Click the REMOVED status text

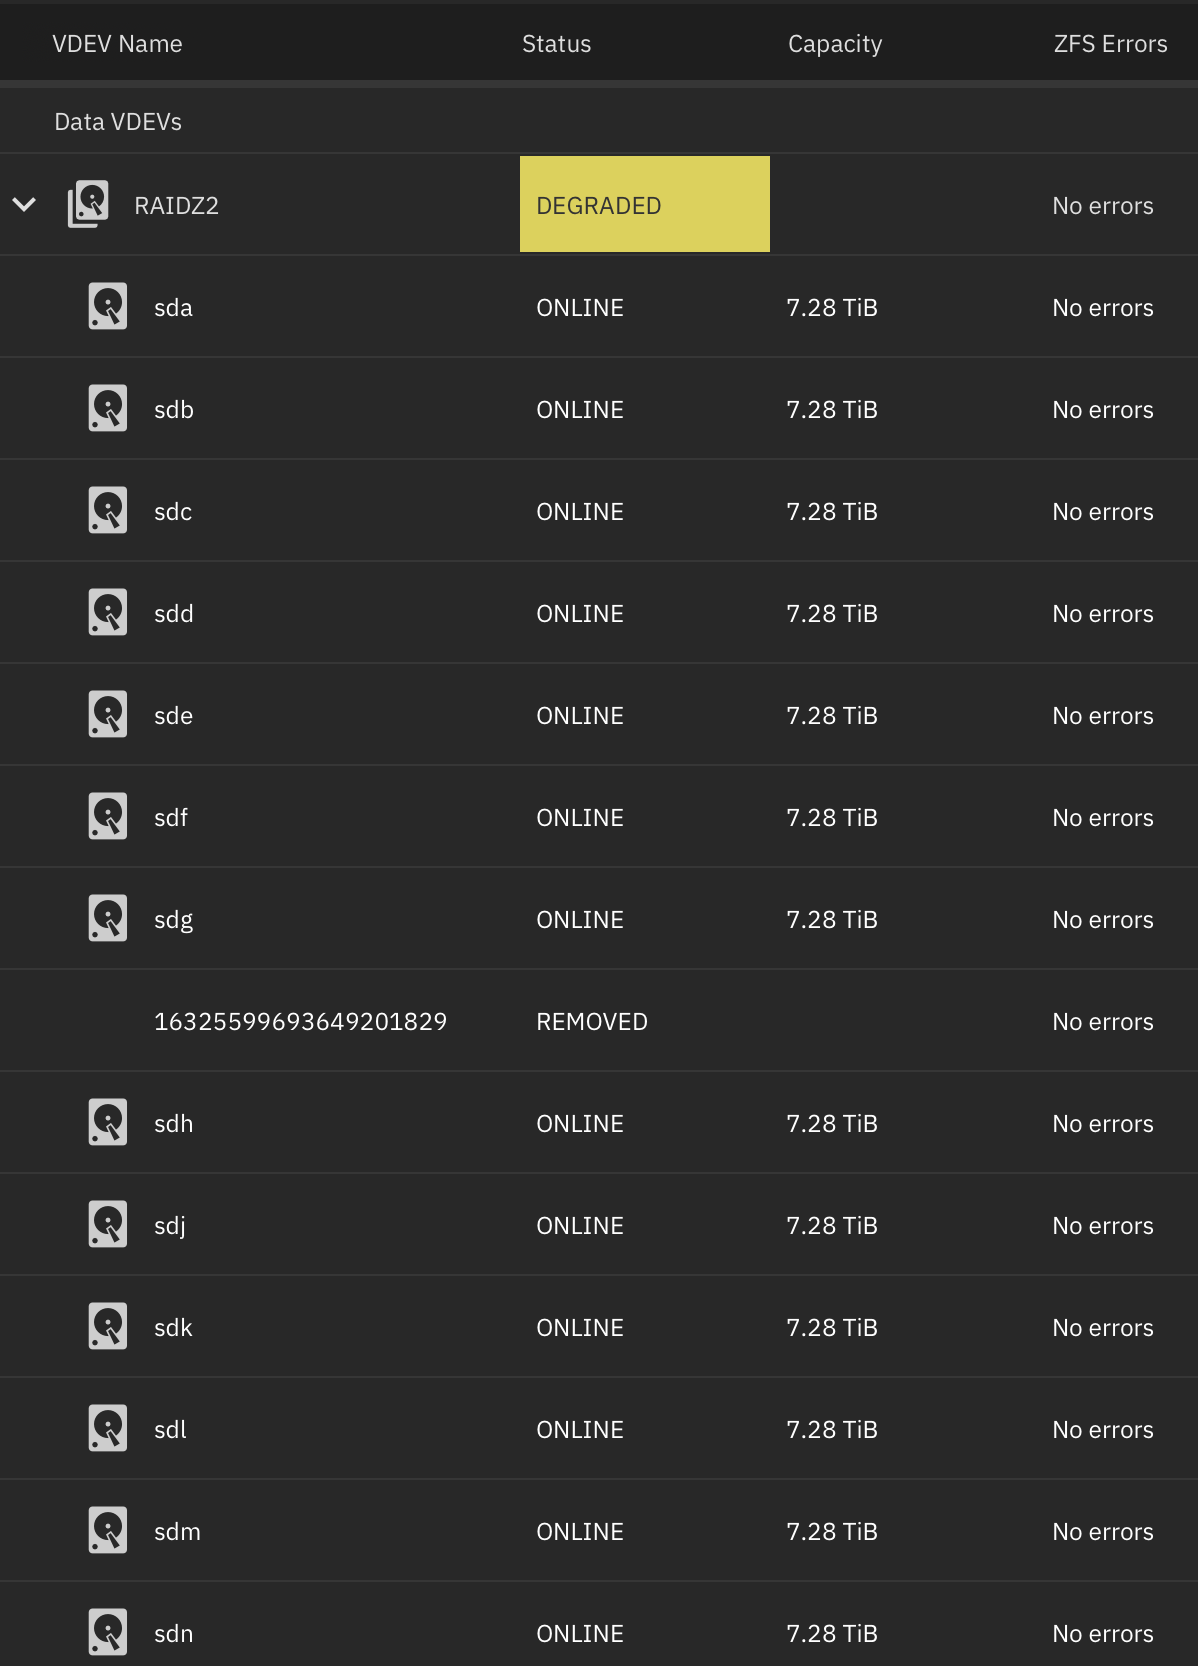tap(592, 1022)
